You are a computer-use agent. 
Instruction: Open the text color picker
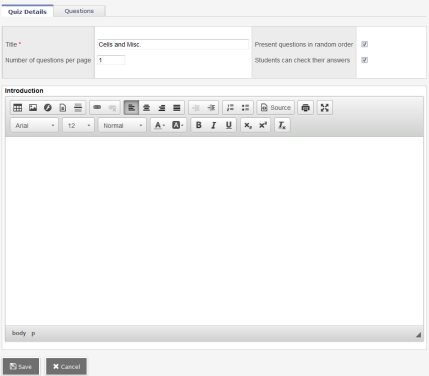pyautogui.click(x=159, y=125)
